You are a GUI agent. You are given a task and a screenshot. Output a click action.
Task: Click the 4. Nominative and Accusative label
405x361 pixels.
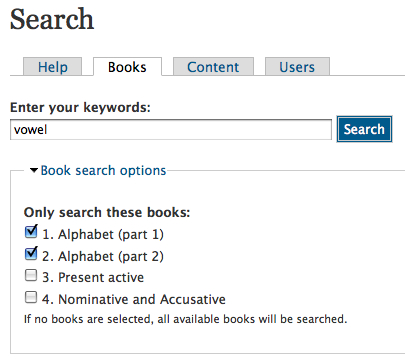[134, 299]
